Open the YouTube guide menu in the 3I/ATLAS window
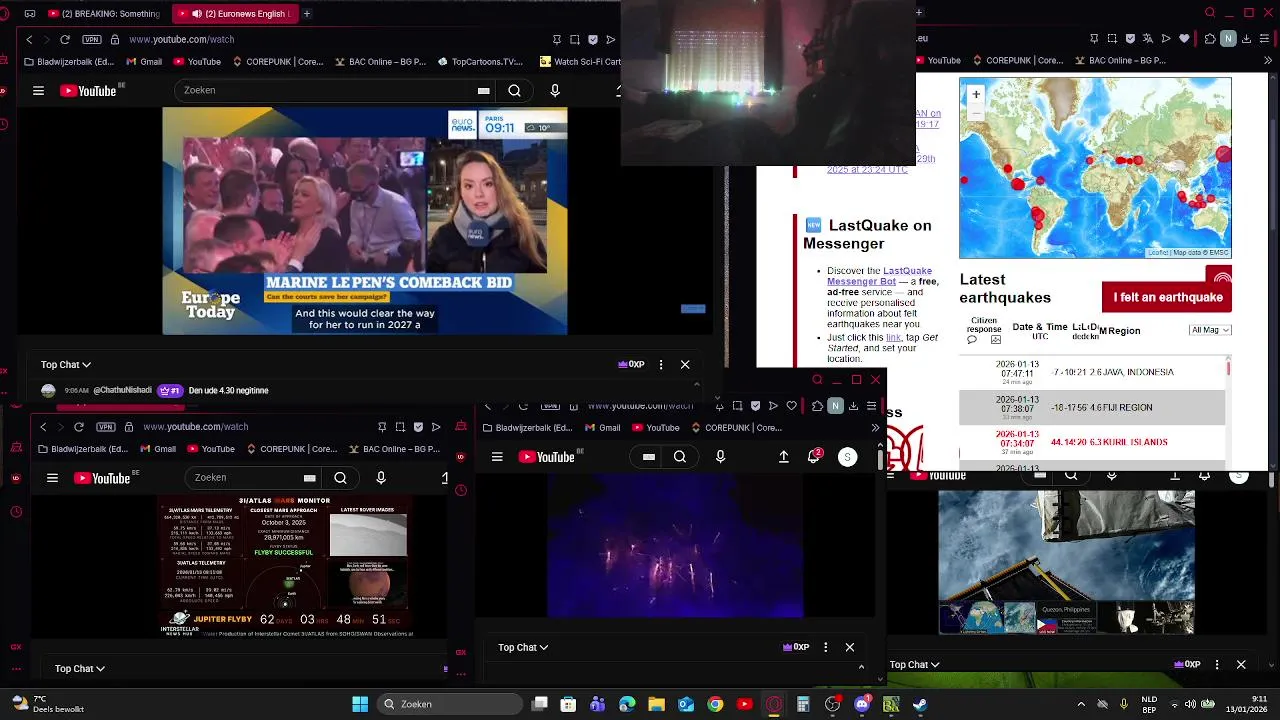1280x720 pixels. (52, 478)
